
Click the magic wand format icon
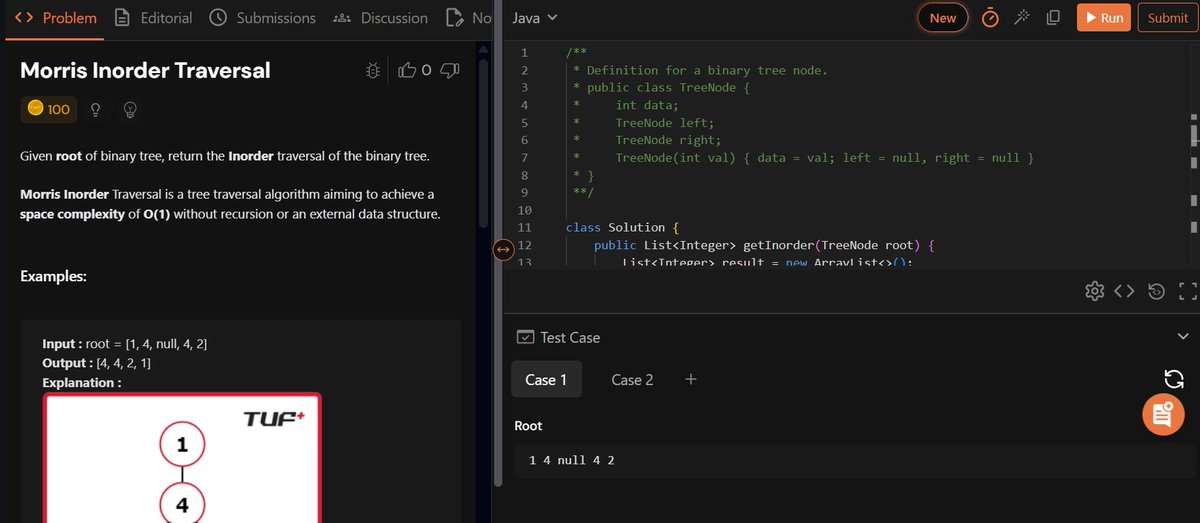pyautogui.click(x=1021, y=18)
